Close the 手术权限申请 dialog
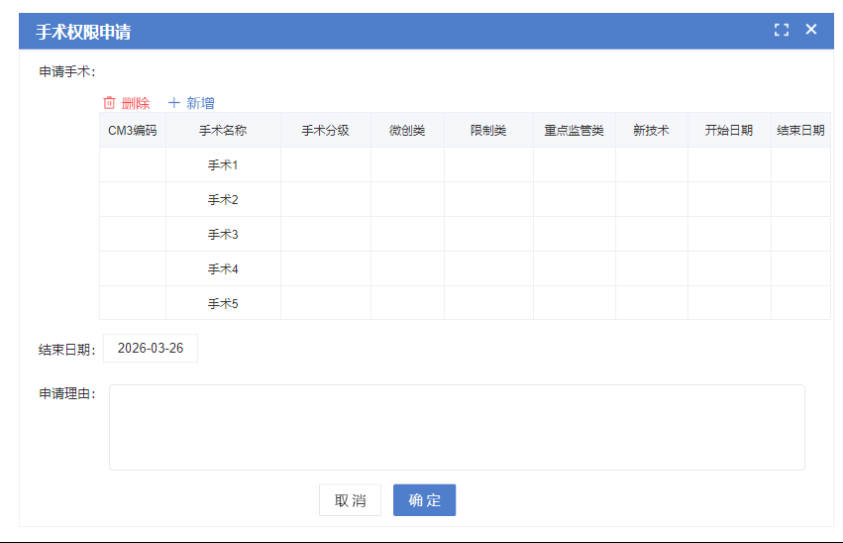 [811, 30]
